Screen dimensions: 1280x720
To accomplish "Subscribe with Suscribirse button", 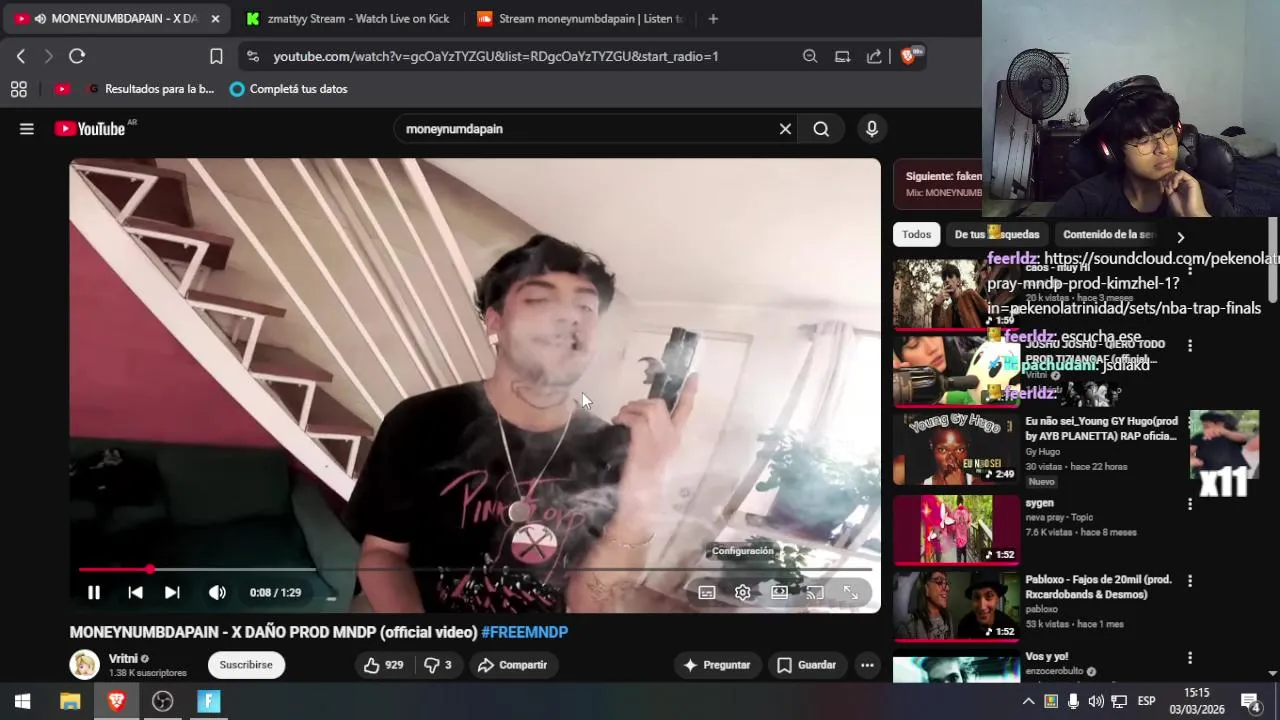I will tap(246, 665).
